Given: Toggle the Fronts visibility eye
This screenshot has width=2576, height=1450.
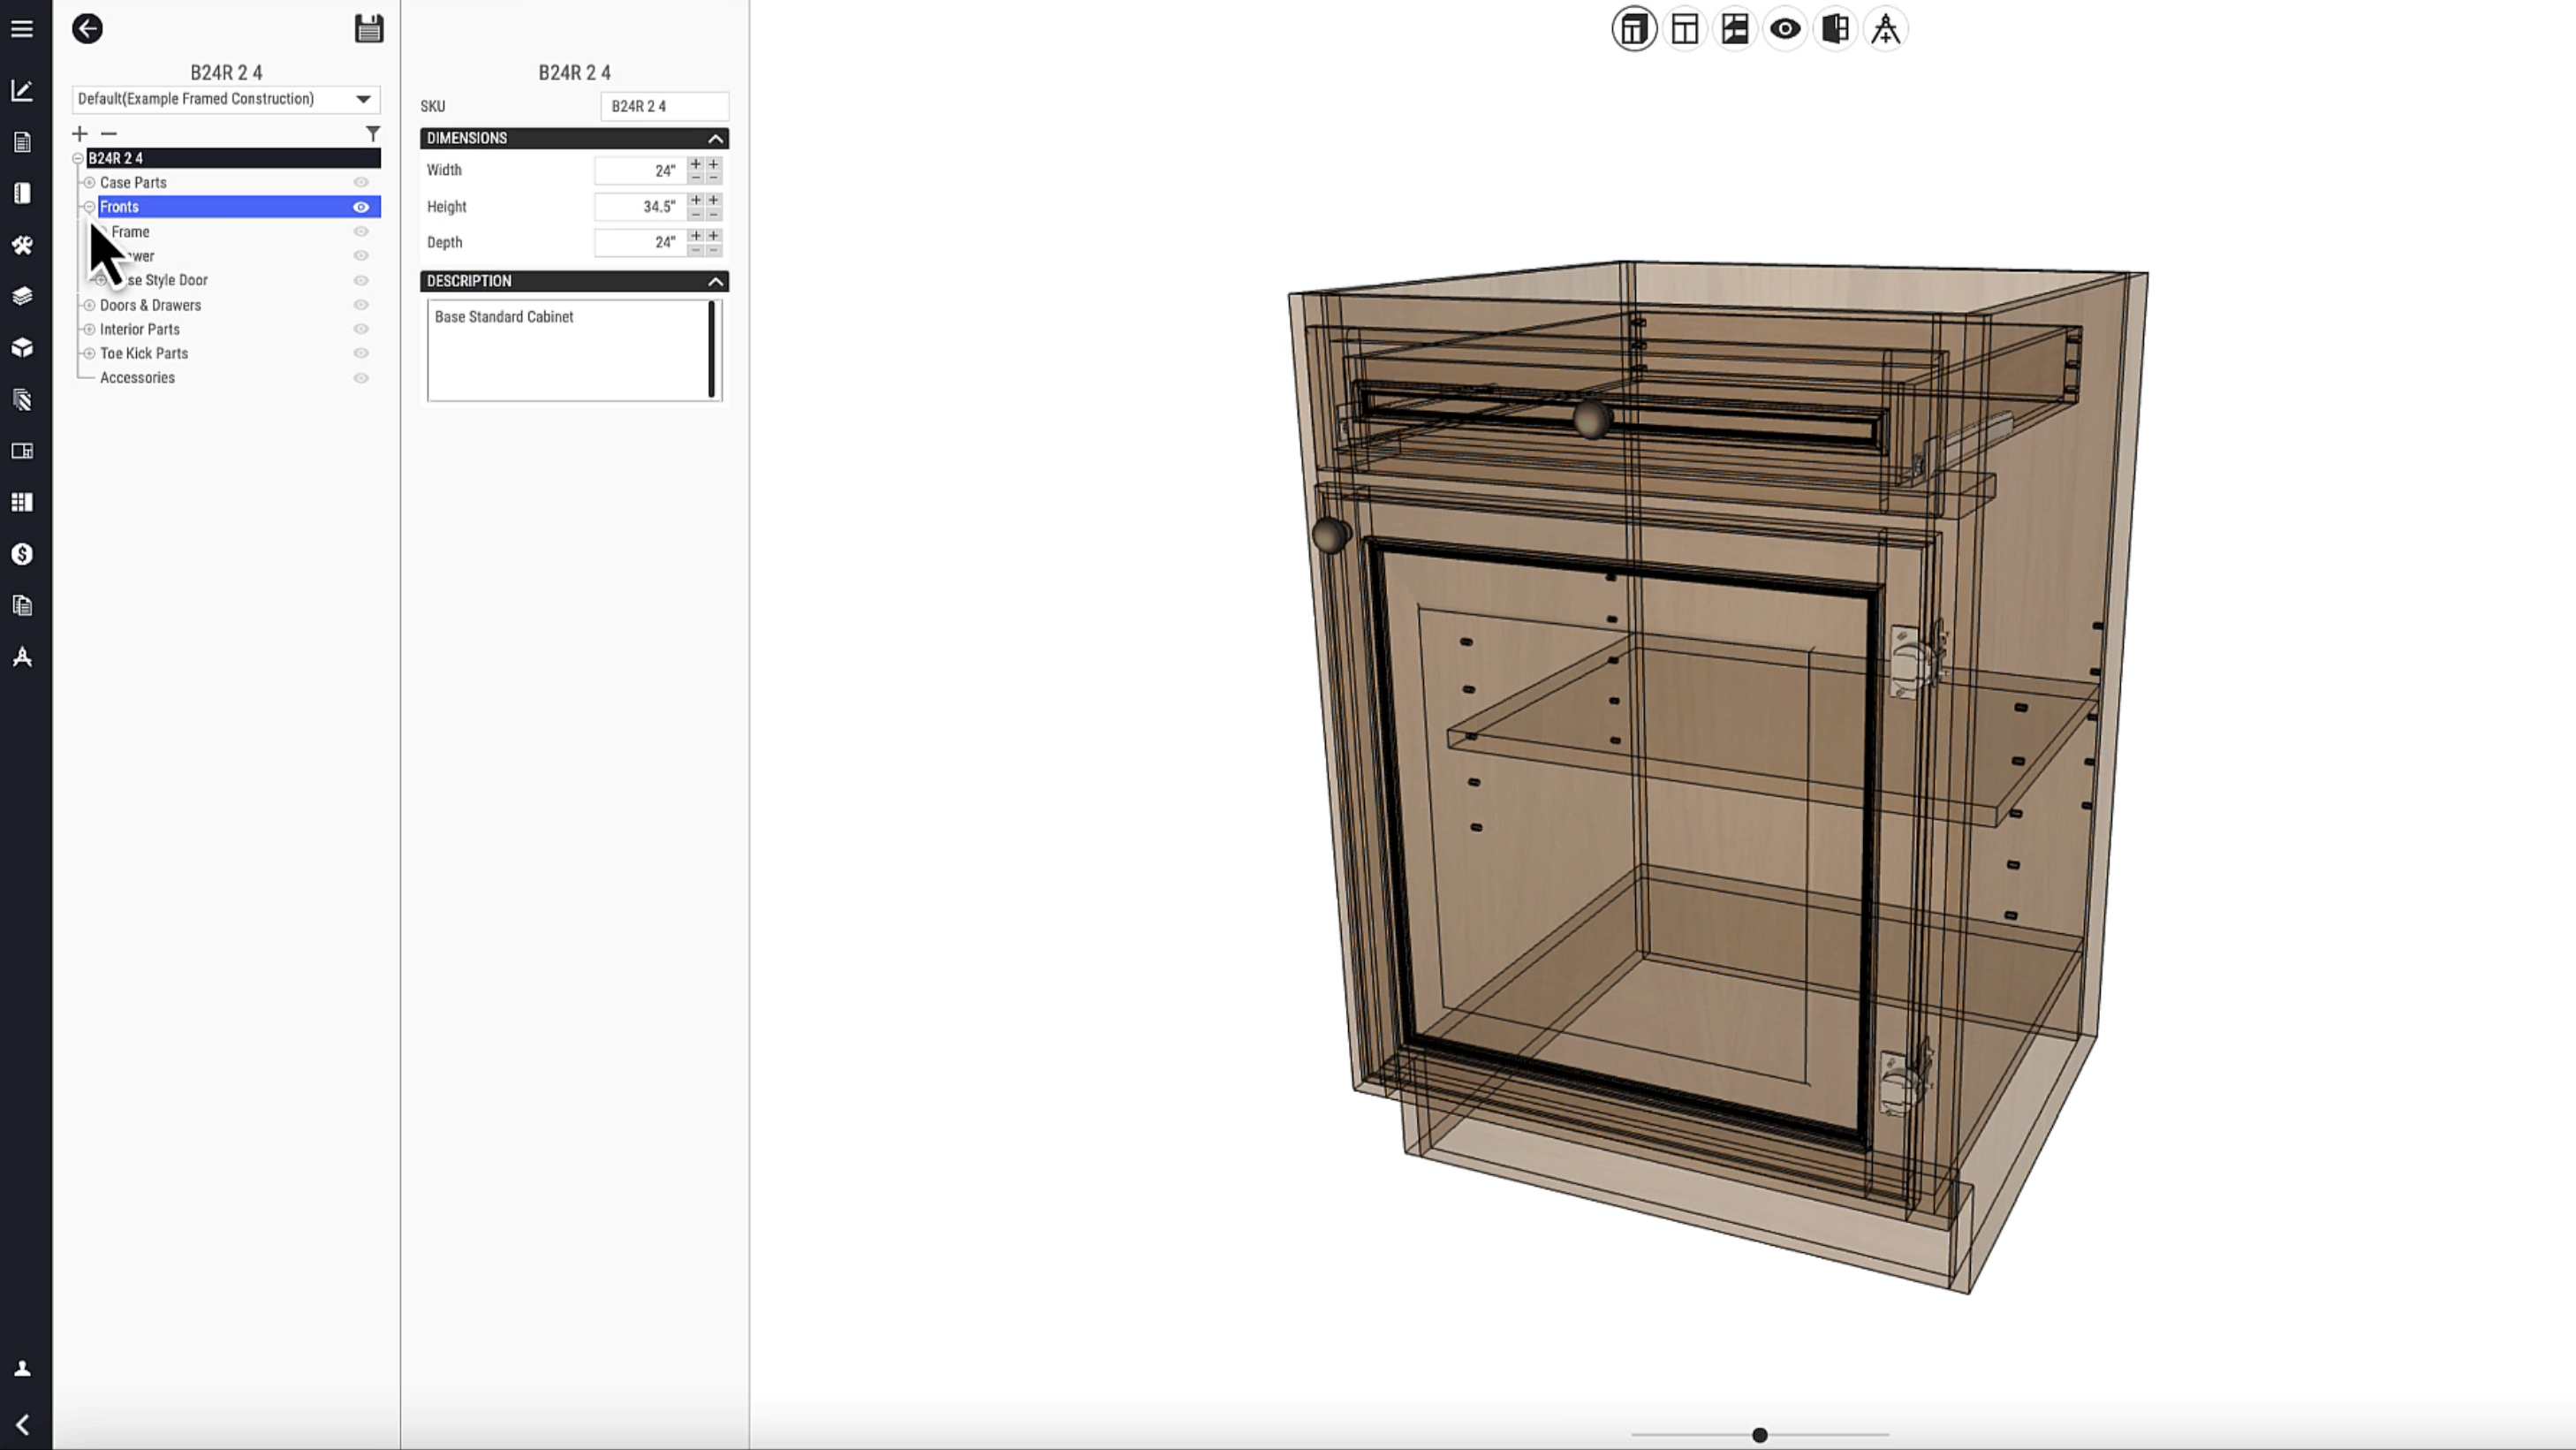Looking at the screenshot, I should [361, 207].
